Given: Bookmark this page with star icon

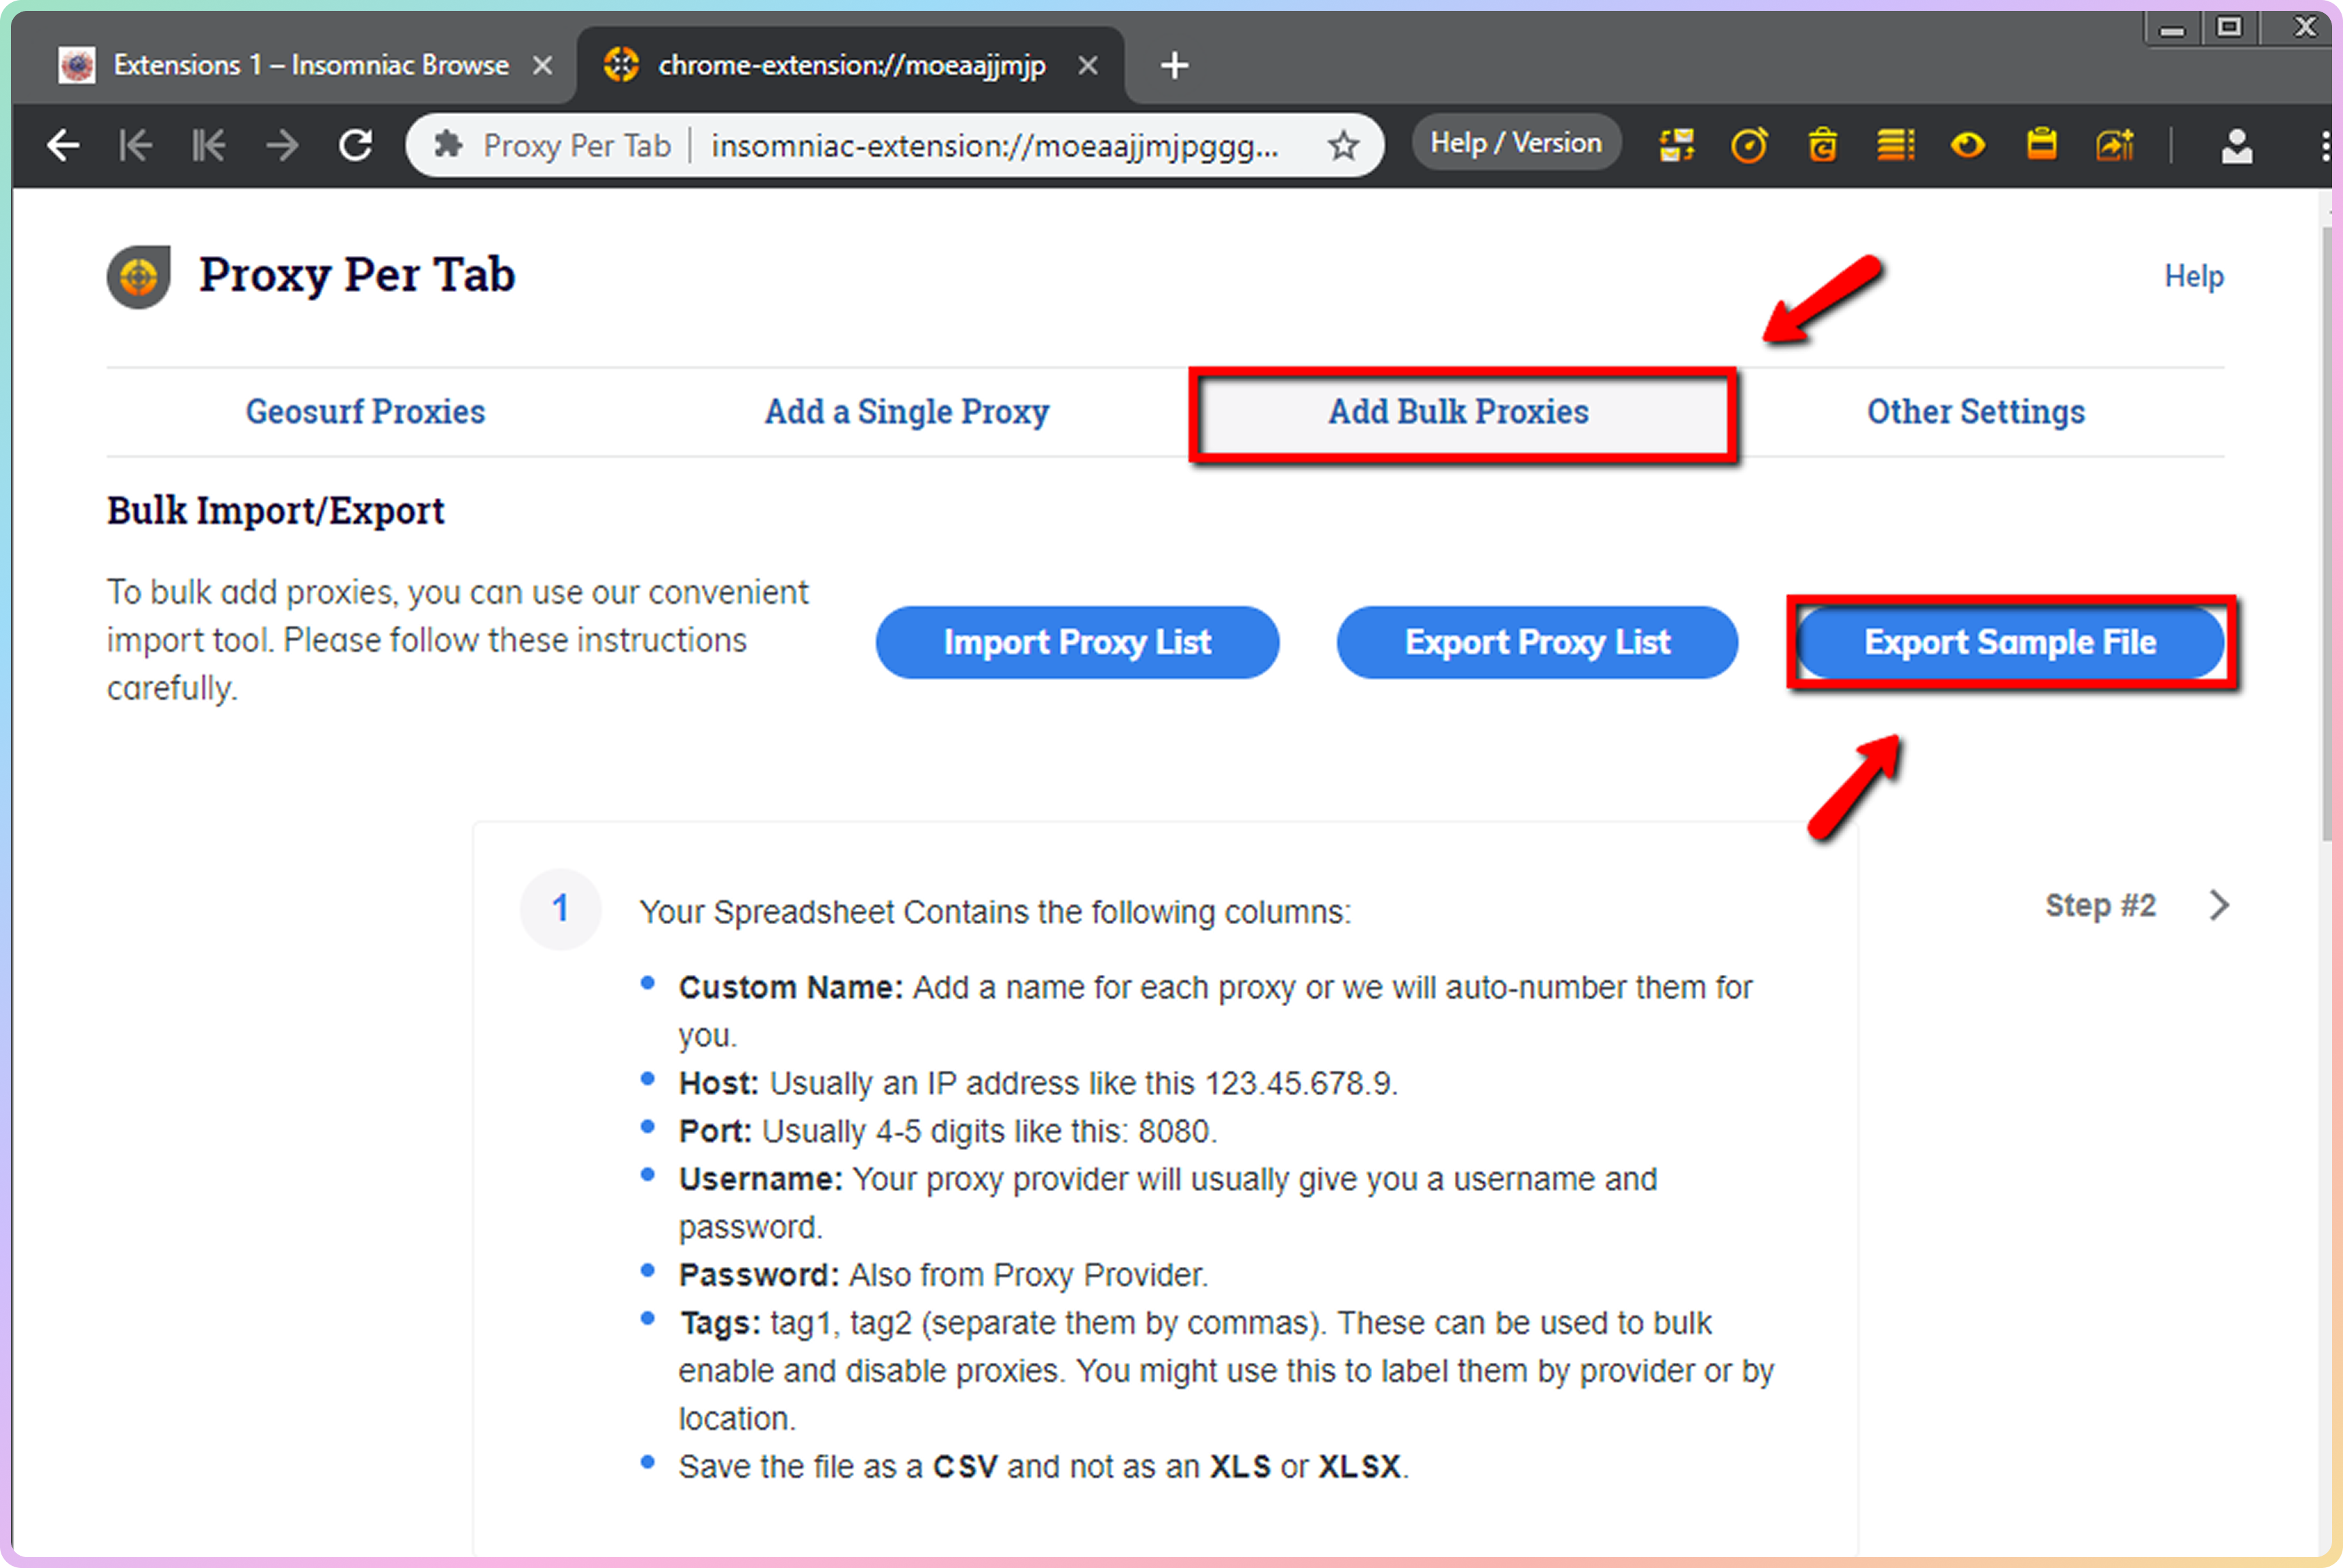Looking at the screenshot, I should point(1343,146).
